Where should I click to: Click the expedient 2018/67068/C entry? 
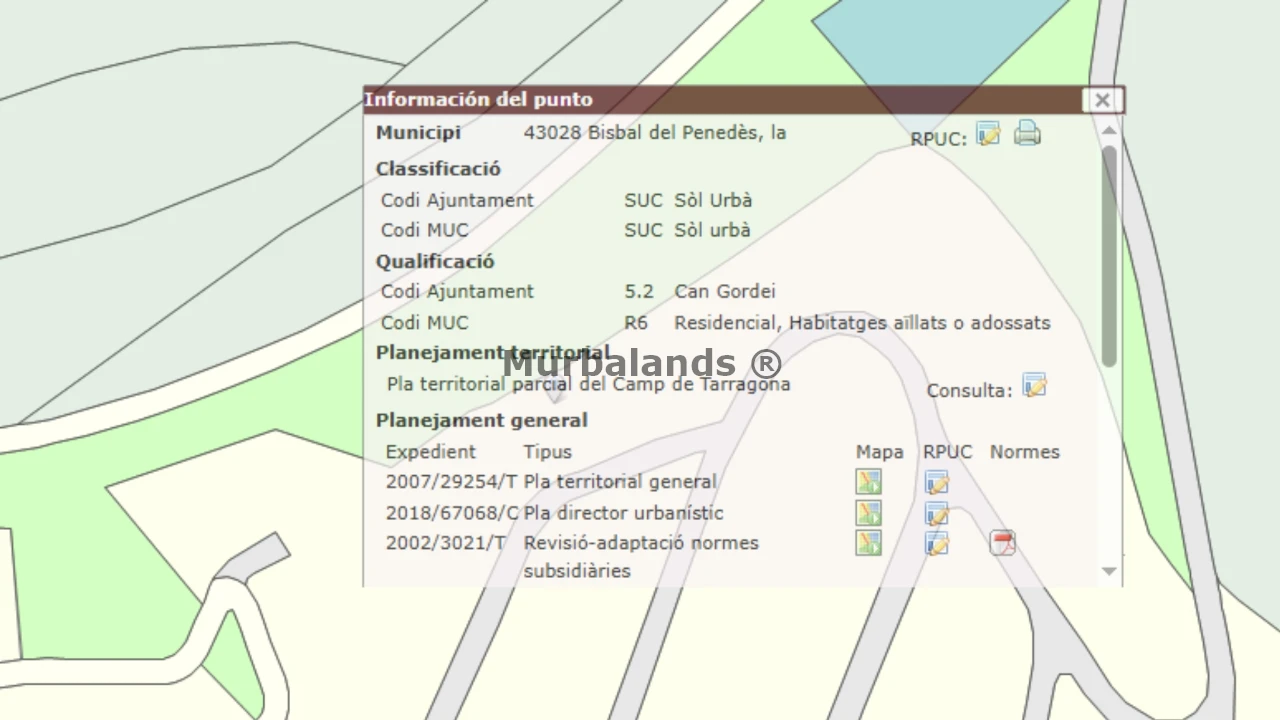pos(451,513)
